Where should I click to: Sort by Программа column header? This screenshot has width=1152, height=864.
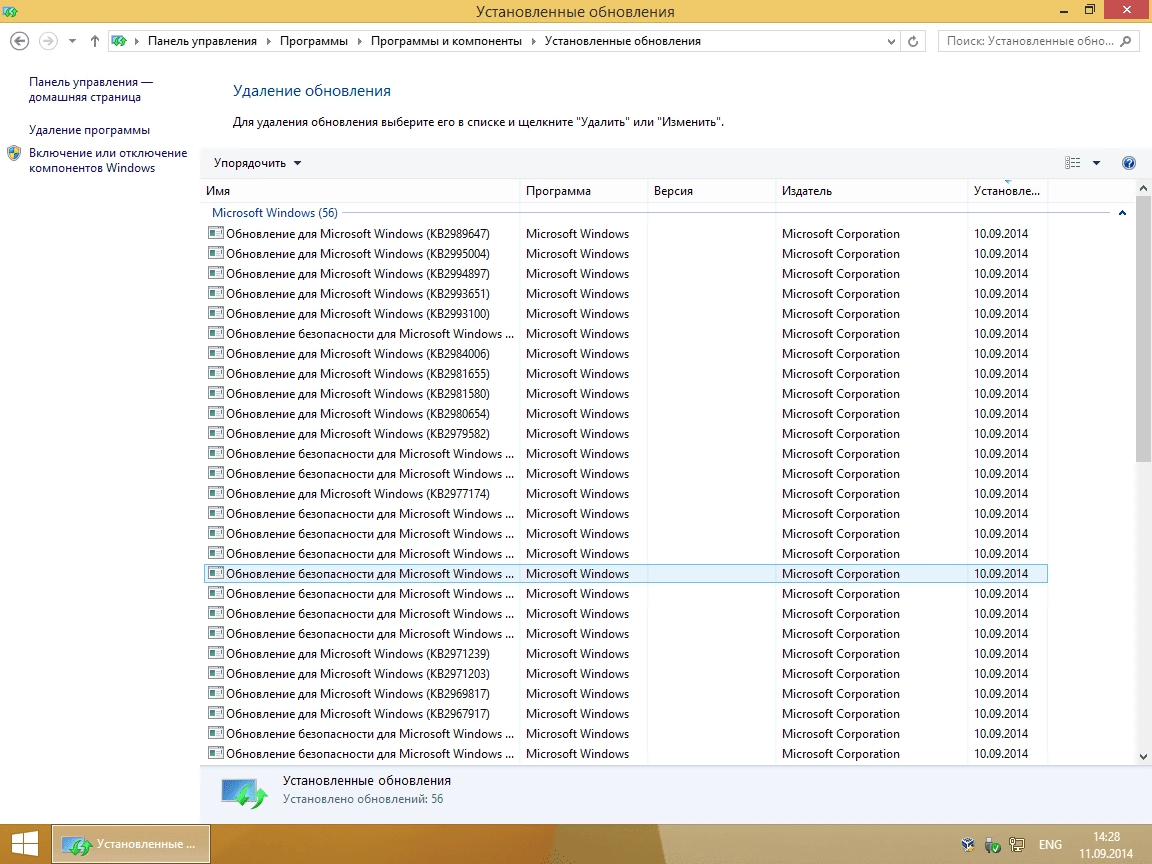click(583, 191)
